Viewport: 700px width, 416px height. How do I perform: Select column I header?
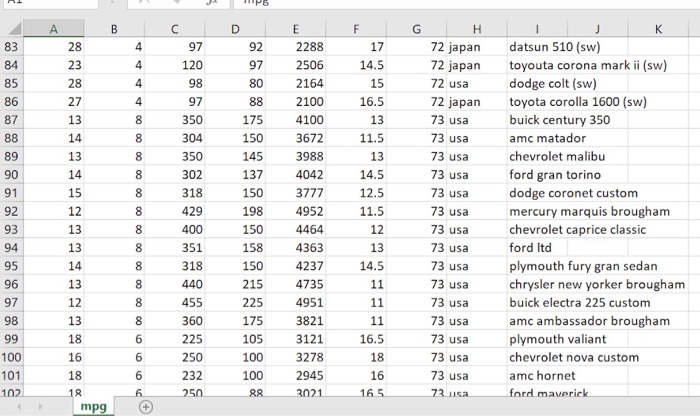(x=537, y=29)
